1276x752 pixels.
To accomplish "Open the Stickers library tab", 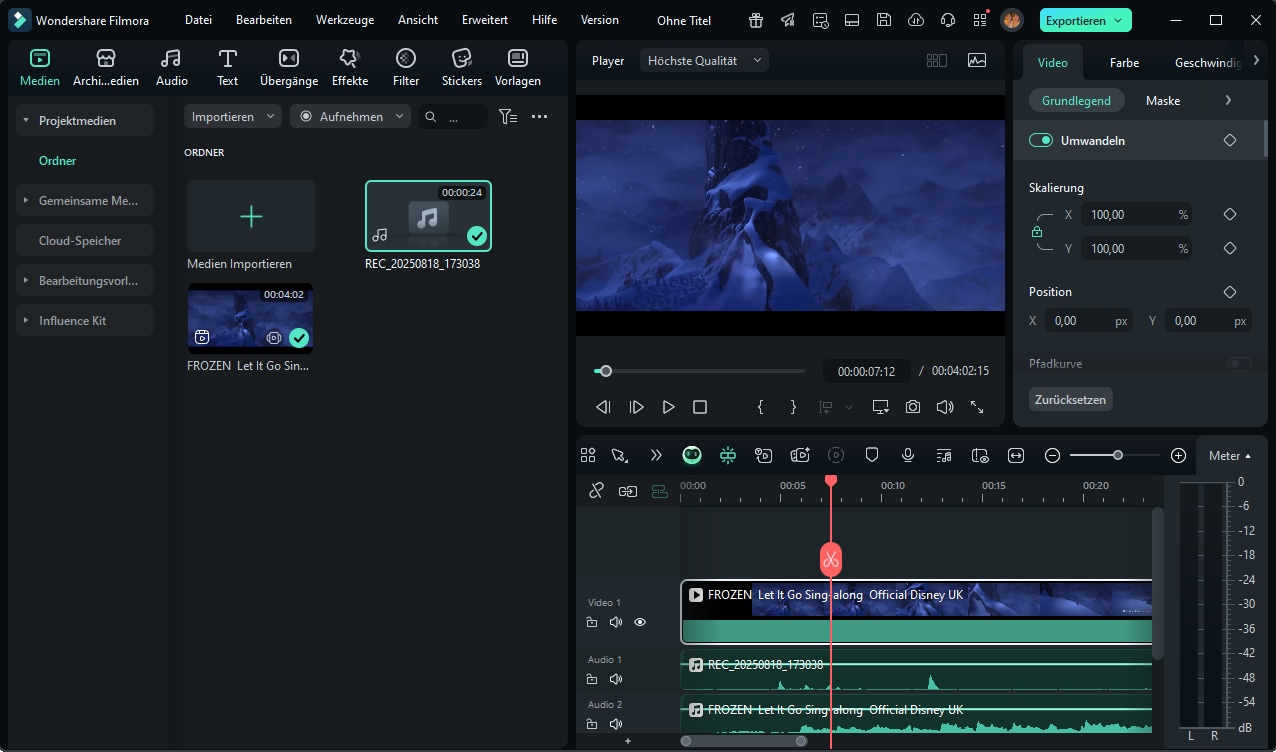I will point(461,67).
